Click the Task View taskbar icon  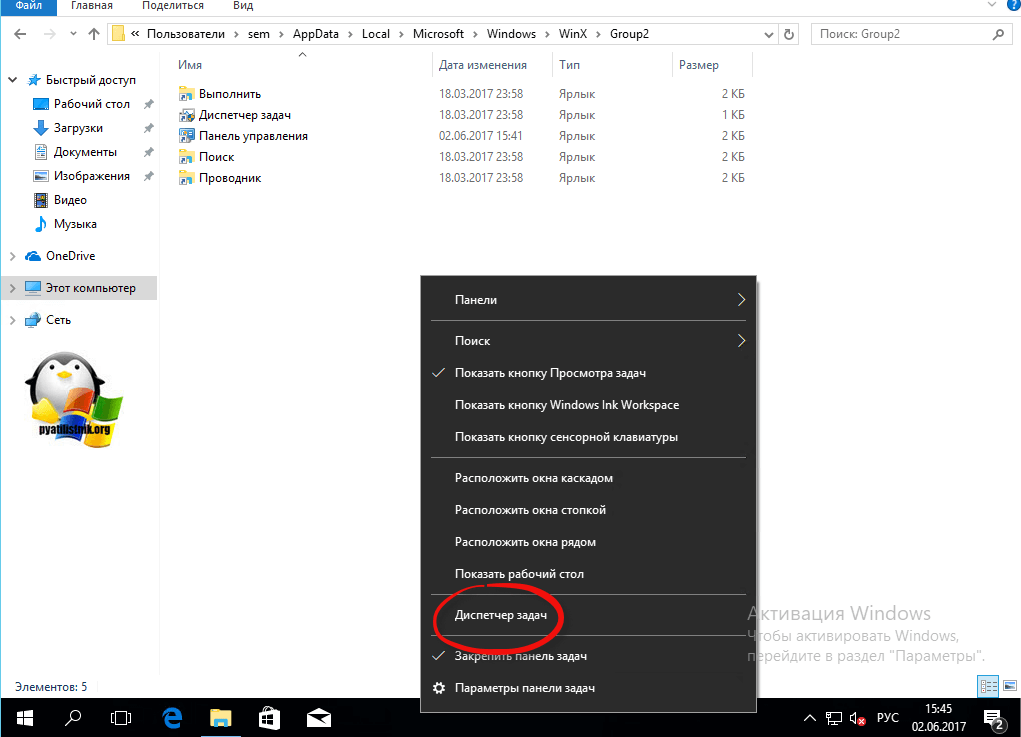(x=121, y=717)
